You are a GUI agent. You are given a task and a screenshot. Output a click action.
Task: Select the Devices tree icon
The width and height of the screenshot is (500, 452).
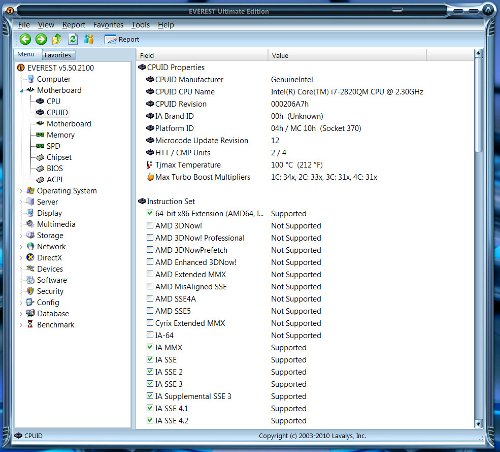(x=30, y=269)
